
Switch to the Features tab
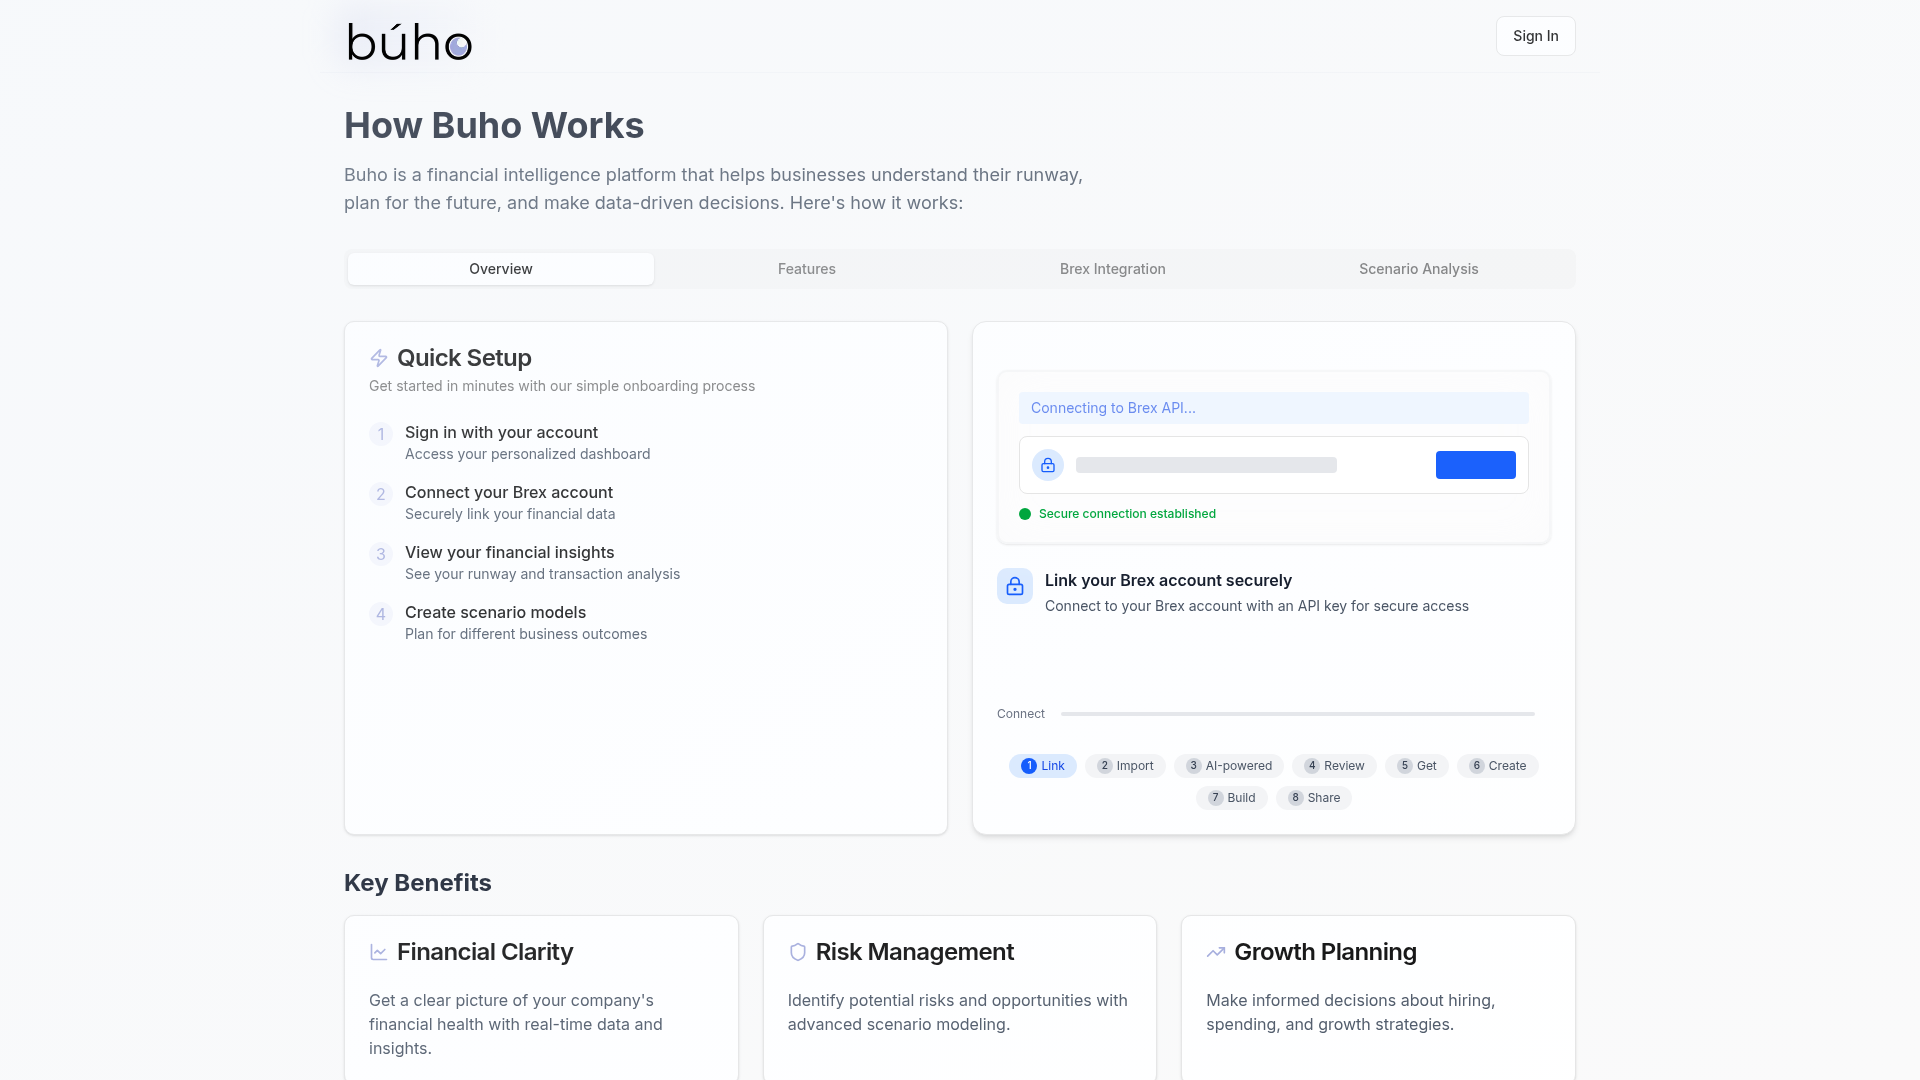(x=807, y=269)
